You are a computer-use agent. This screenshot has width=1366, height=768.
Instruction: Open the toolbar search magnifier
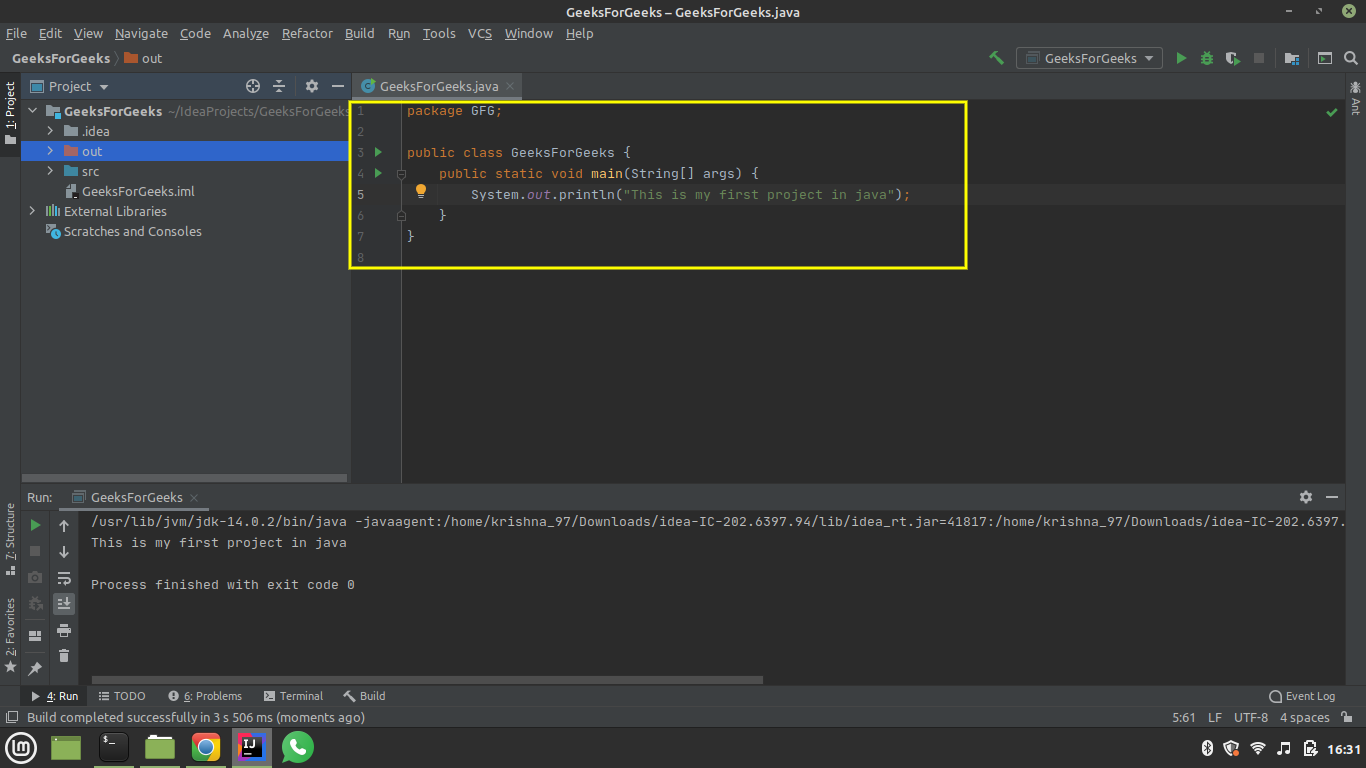pos(1351,58)
